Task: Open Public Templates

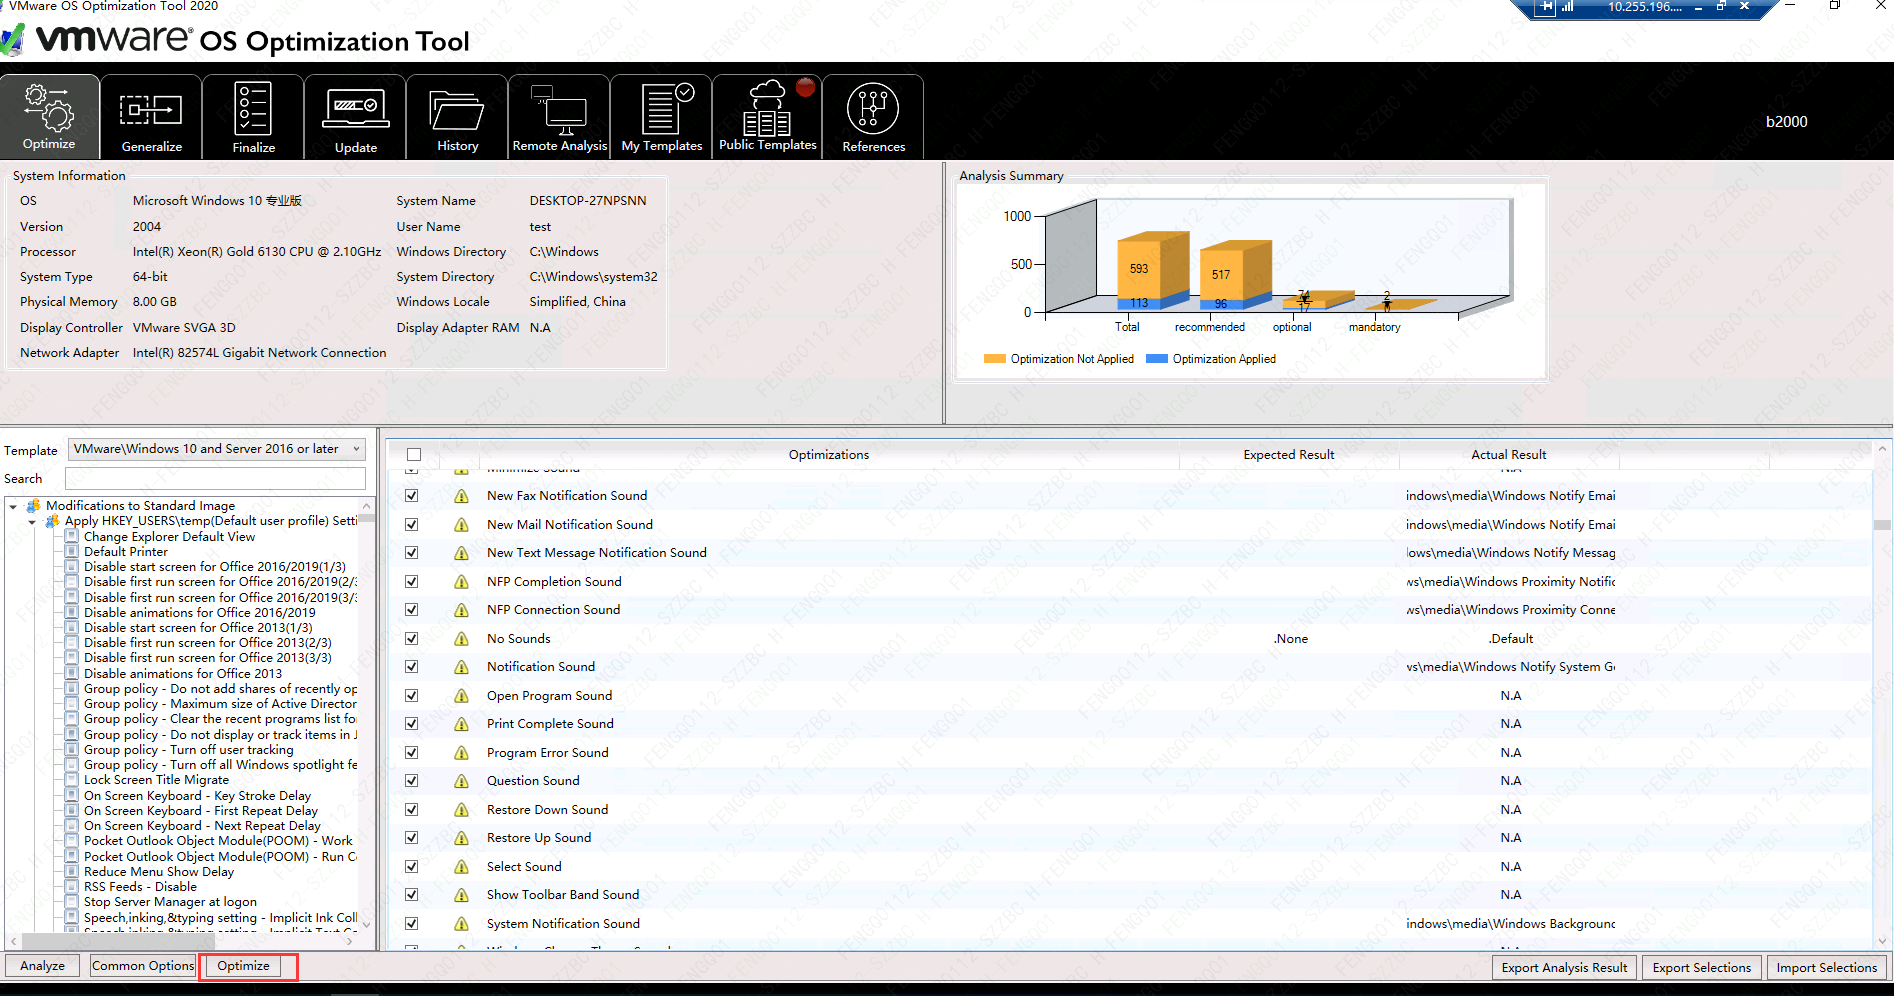Action: tap(766, 116)
